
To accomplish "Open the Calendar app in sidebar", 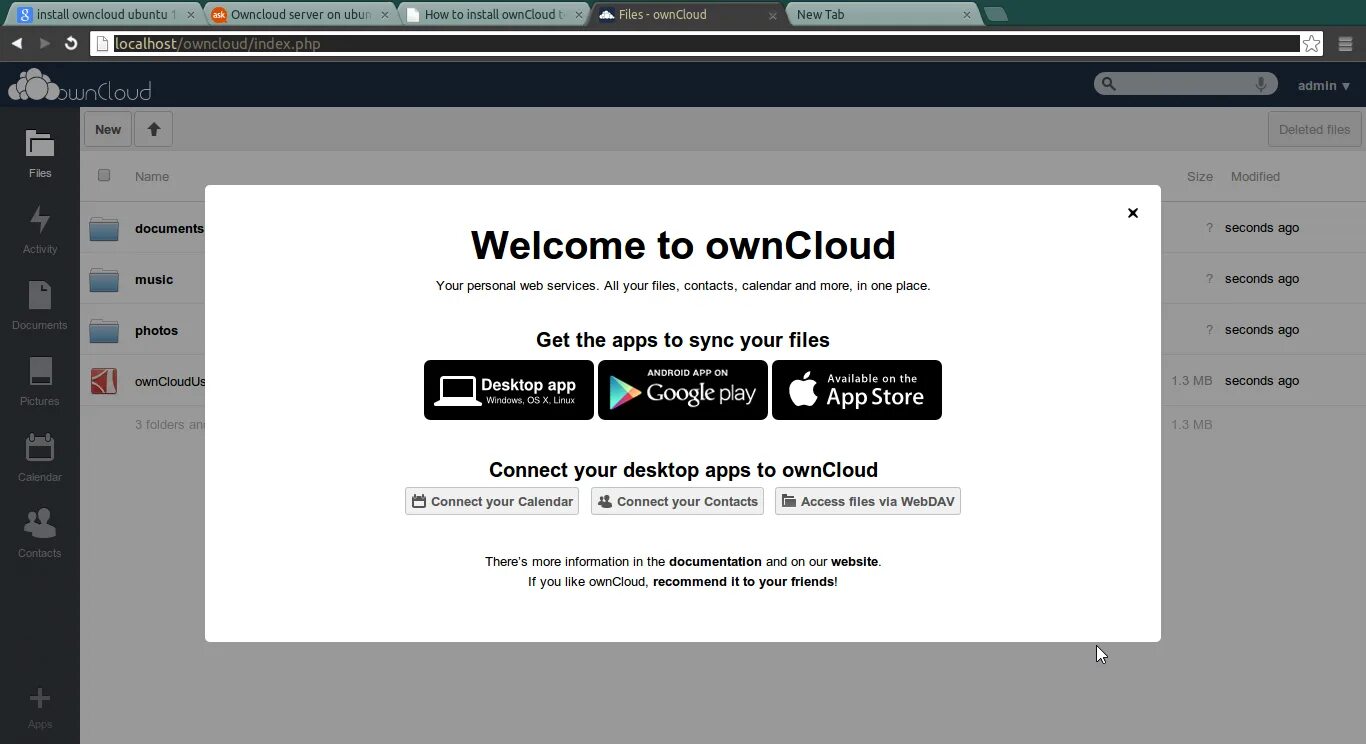I will (x=40, y=458).
